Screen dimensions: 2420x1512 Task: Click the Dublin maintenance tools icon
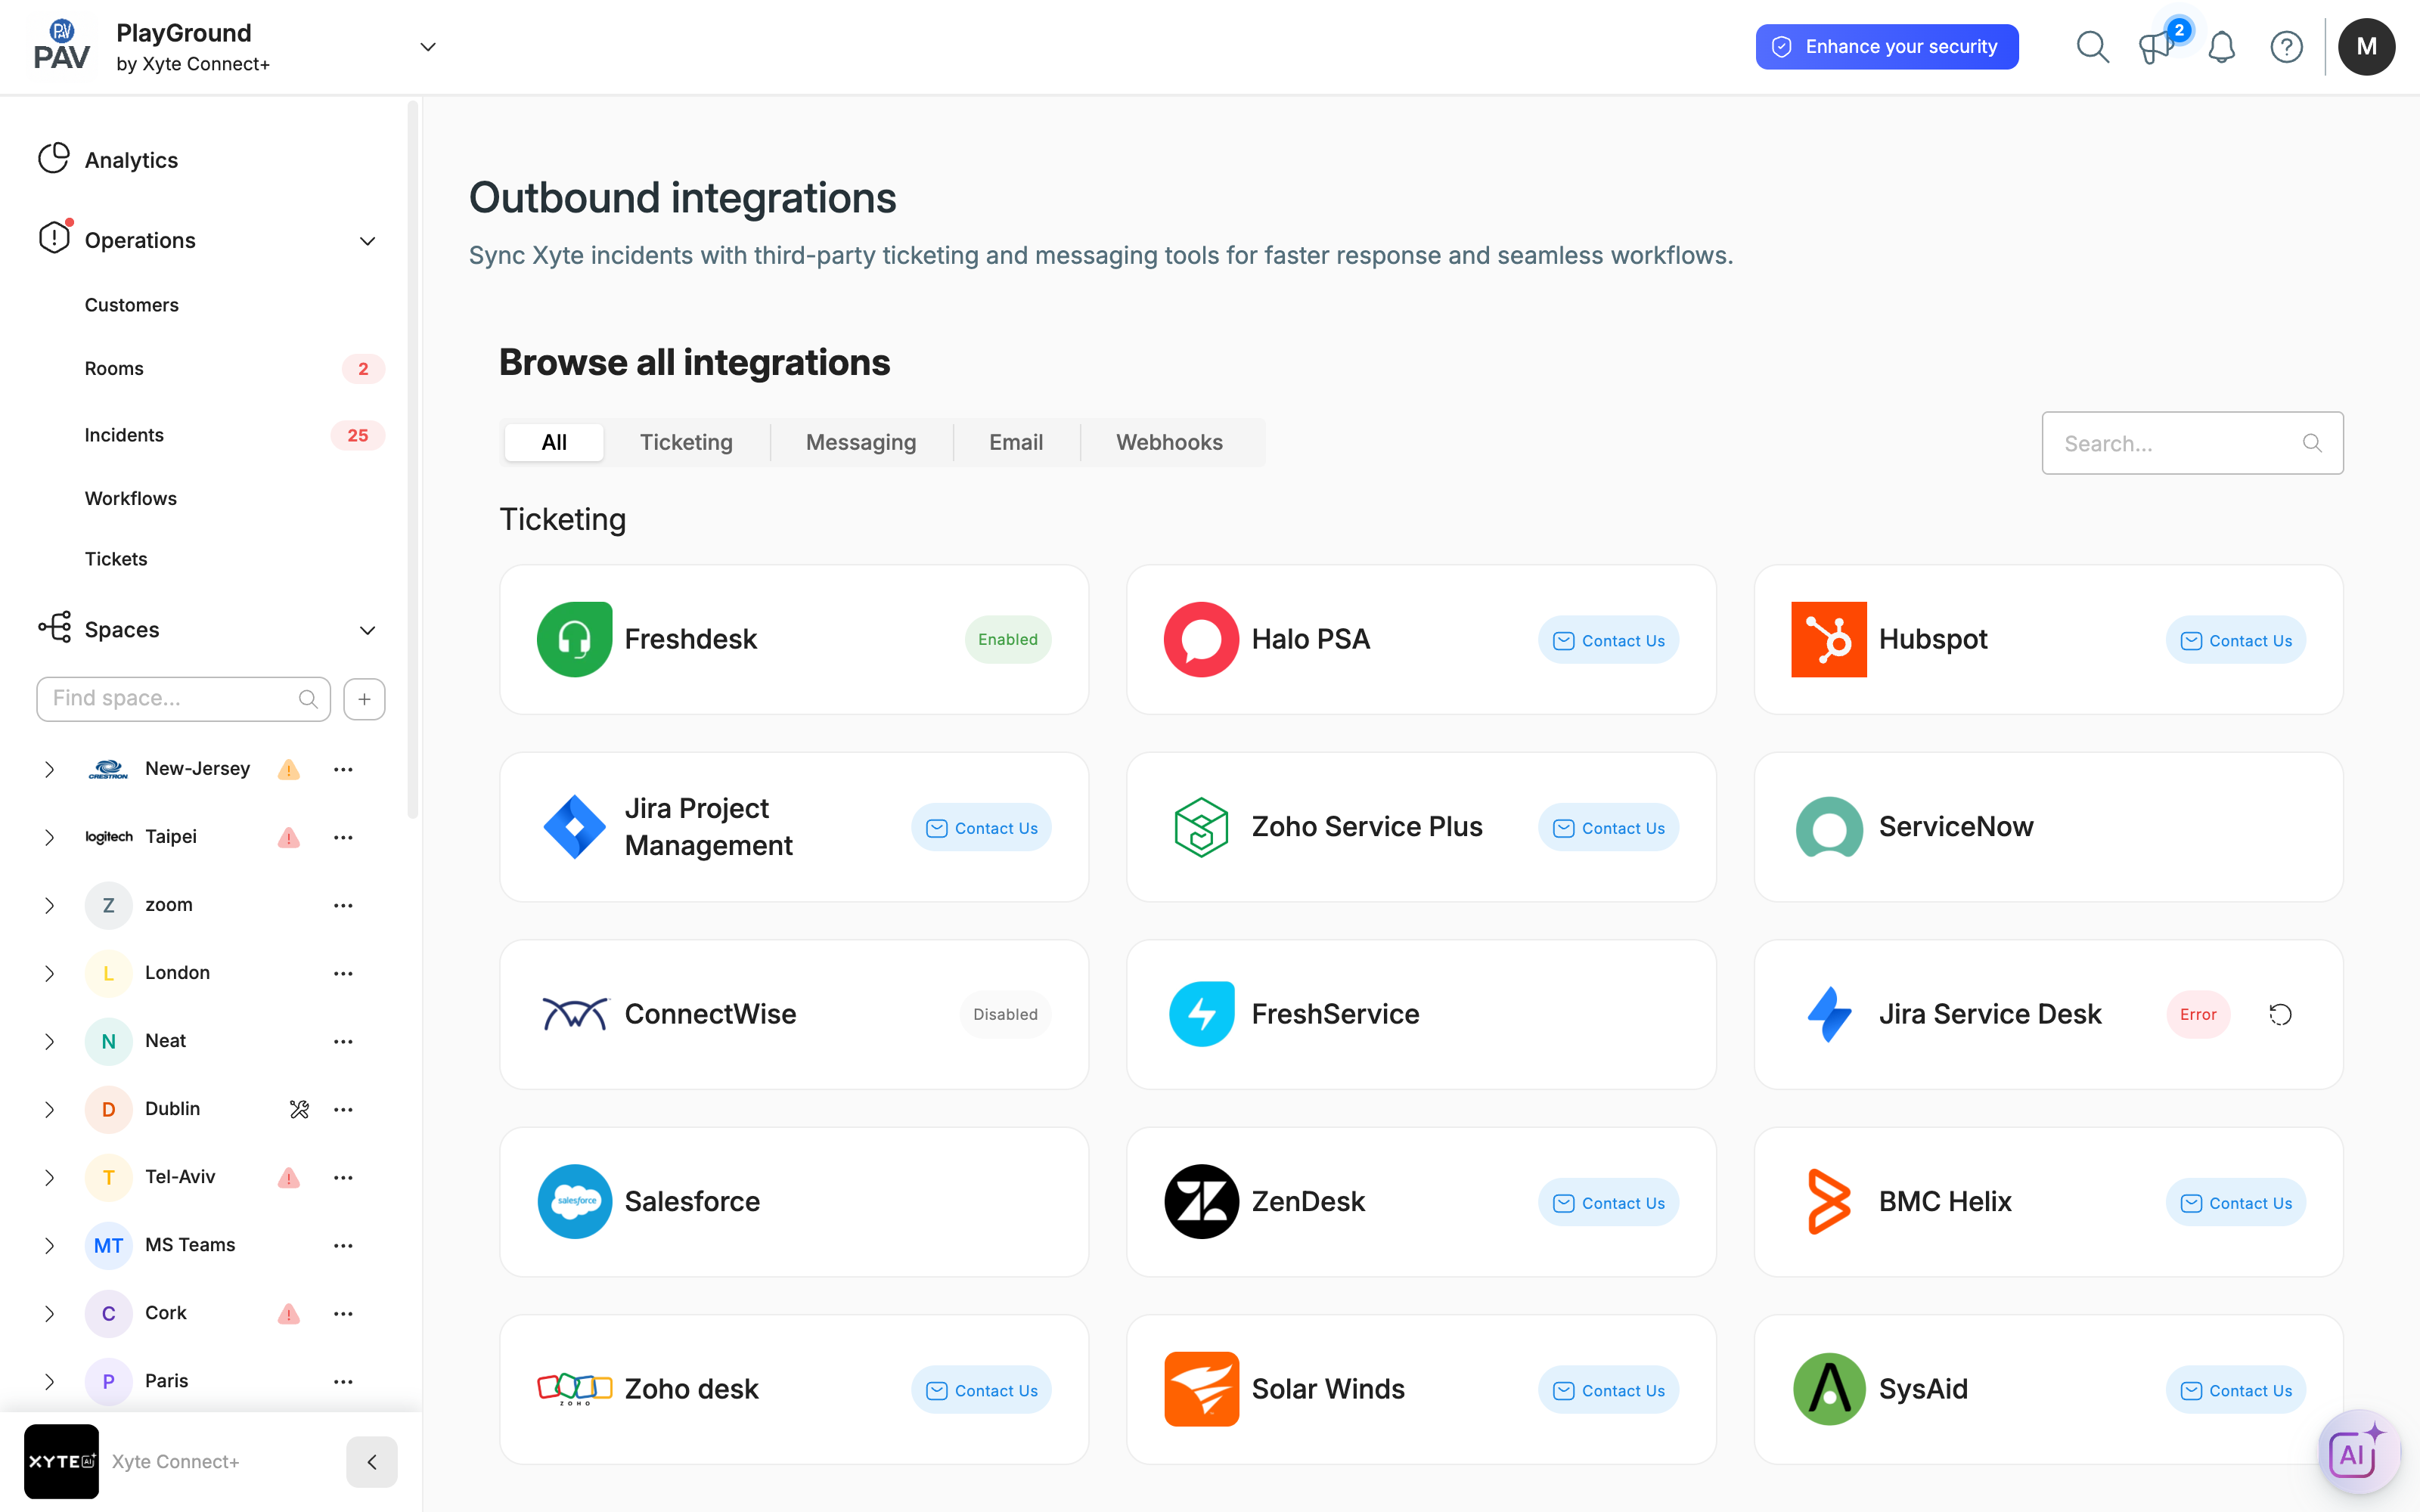pos(299,1109)
